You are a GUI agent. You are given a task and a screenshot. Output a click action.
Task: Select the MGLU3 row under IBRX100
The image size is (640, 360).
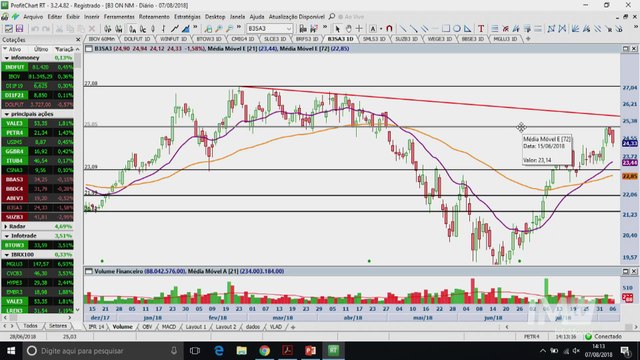pos(37,264)
